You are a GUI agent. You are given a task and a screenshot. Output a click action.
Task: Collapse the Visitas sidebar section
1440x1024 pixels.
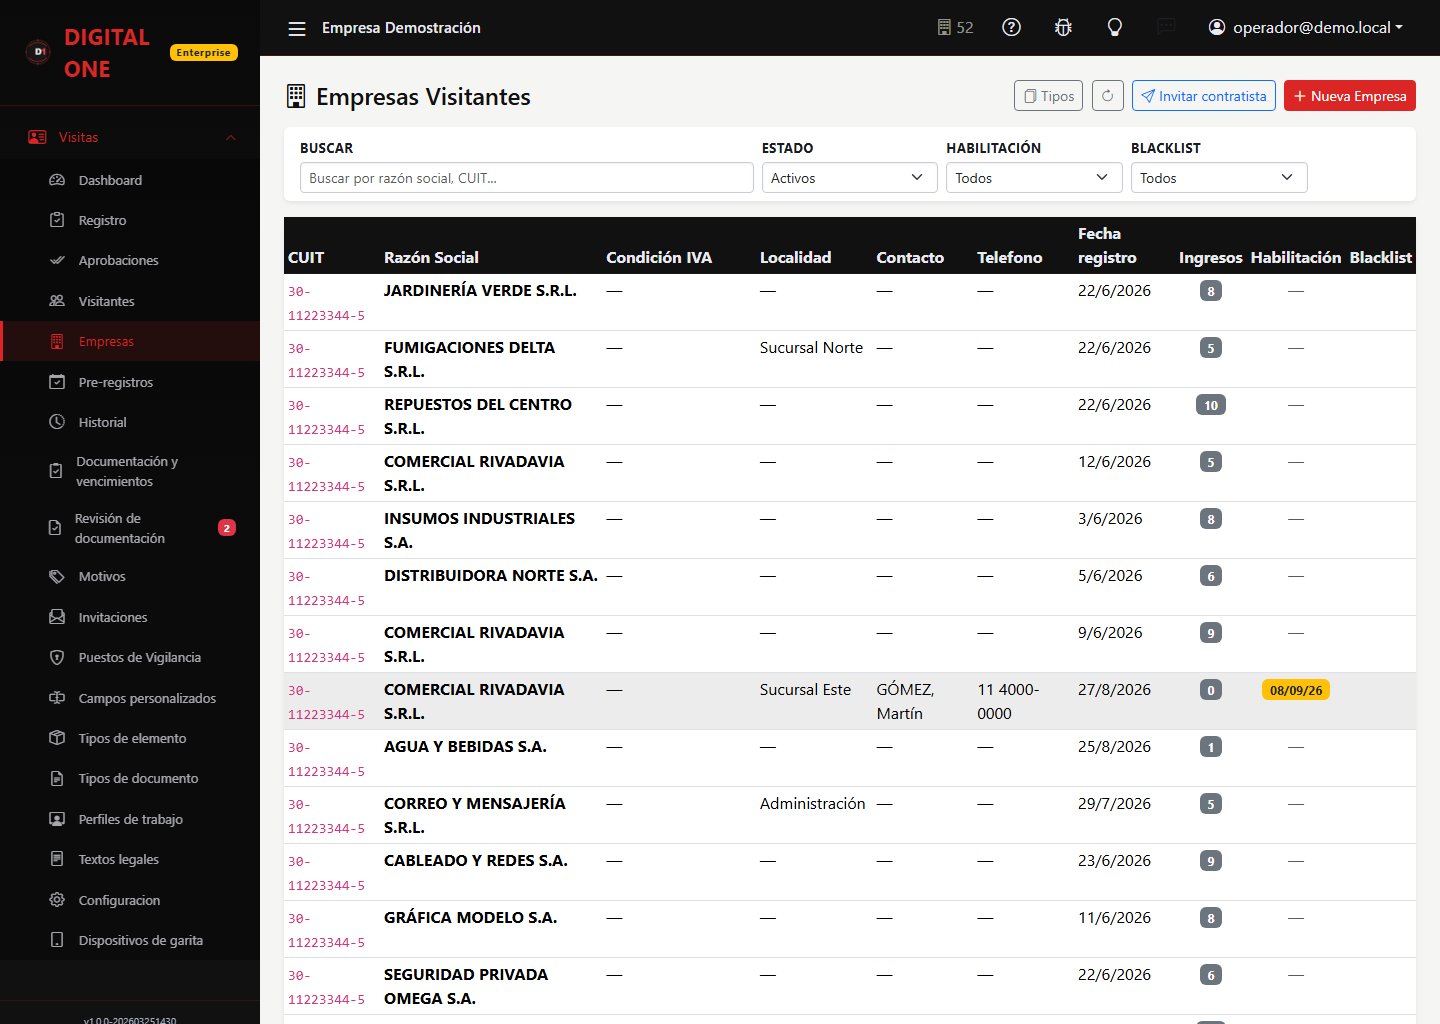pos(130,137)
